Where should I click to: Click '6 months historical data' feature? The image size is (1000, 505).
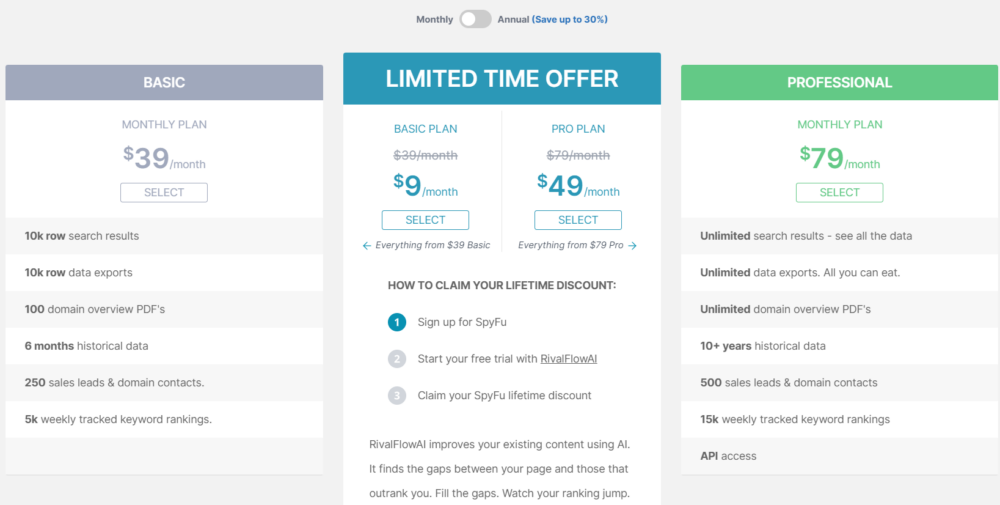[x=164, y=346]
